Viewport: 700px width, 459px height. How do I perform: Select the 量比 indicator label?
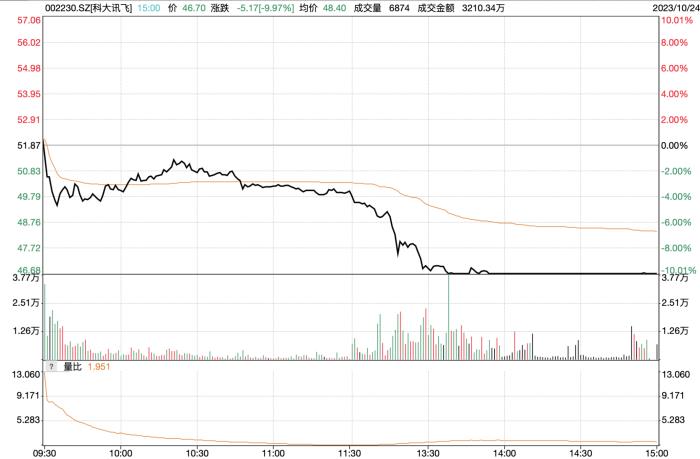[x=72, y=367]
